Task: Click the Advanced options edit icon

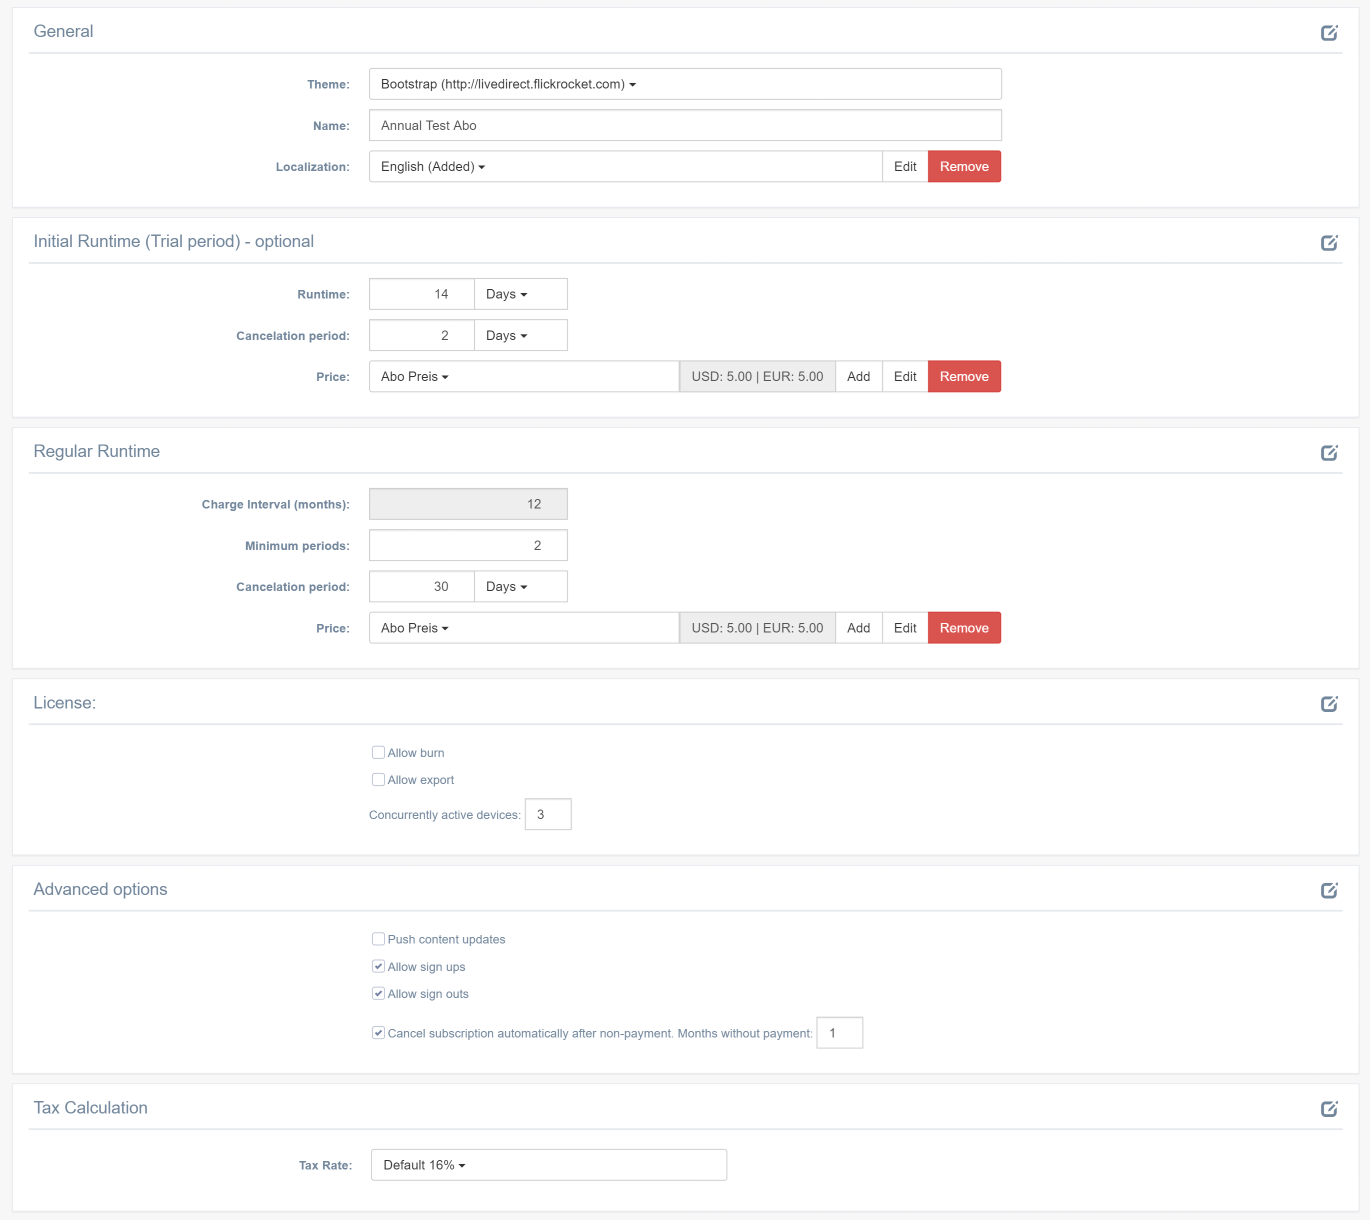Action: tap(1329, 890)
